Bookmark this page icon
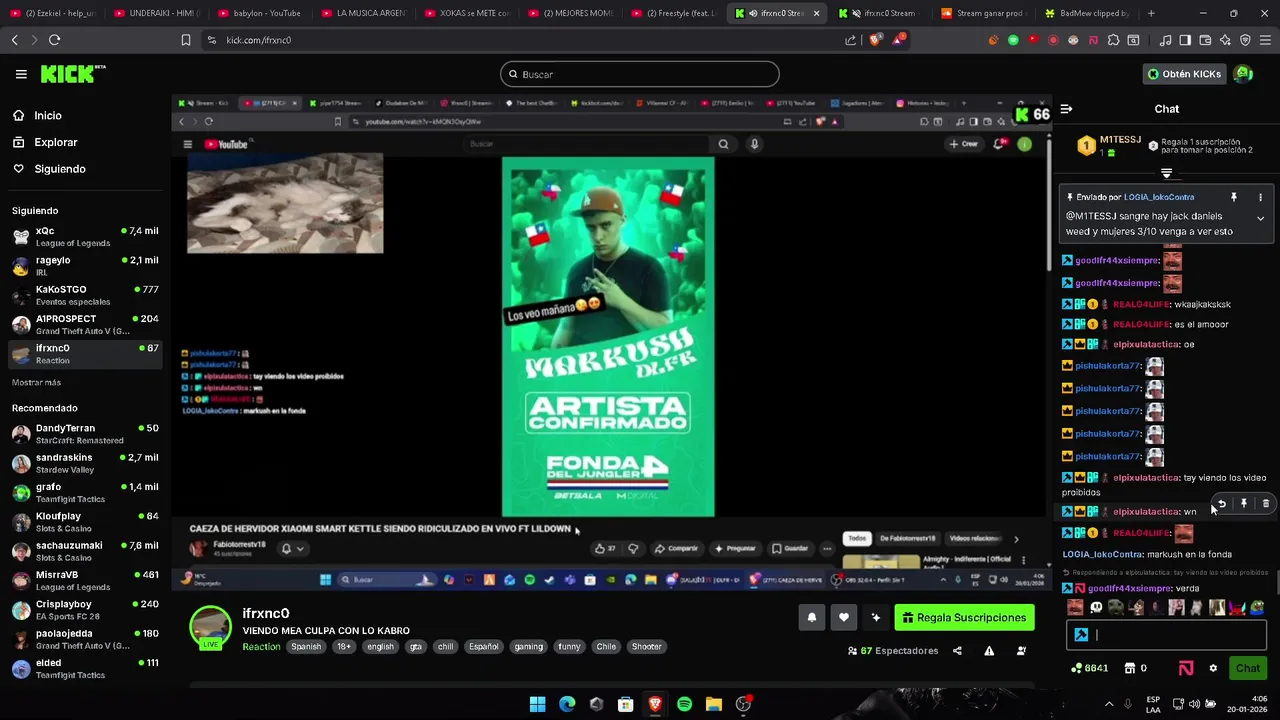This screenshot has height=720, width=1280. 186,40
